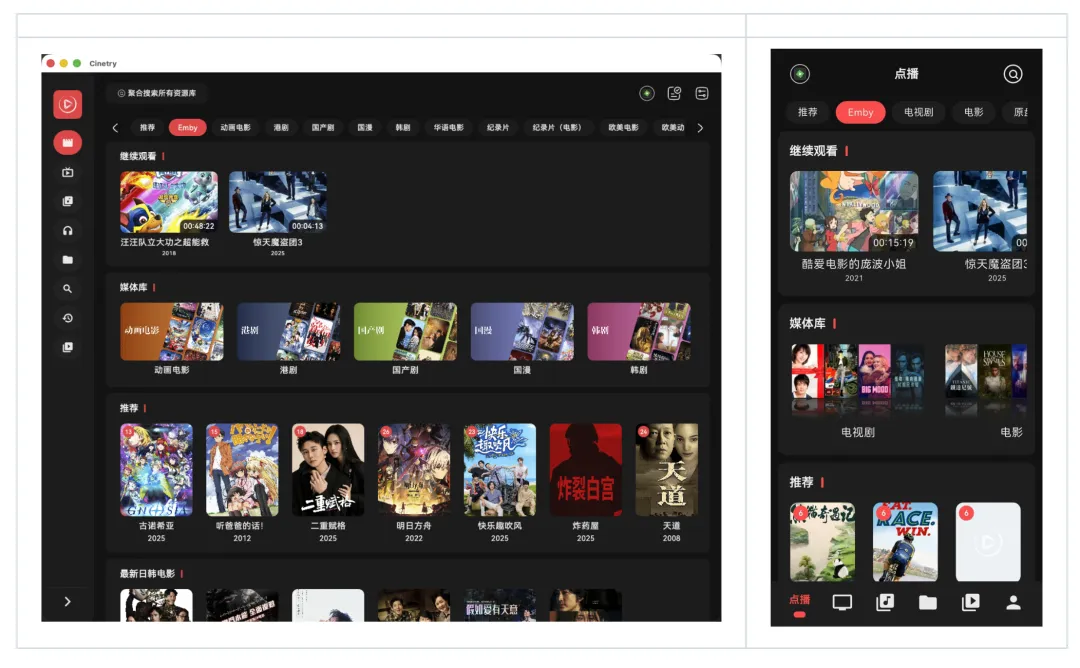
Task: Tap the music library icon in mobile bottom bar
Action: coord(885,603)
